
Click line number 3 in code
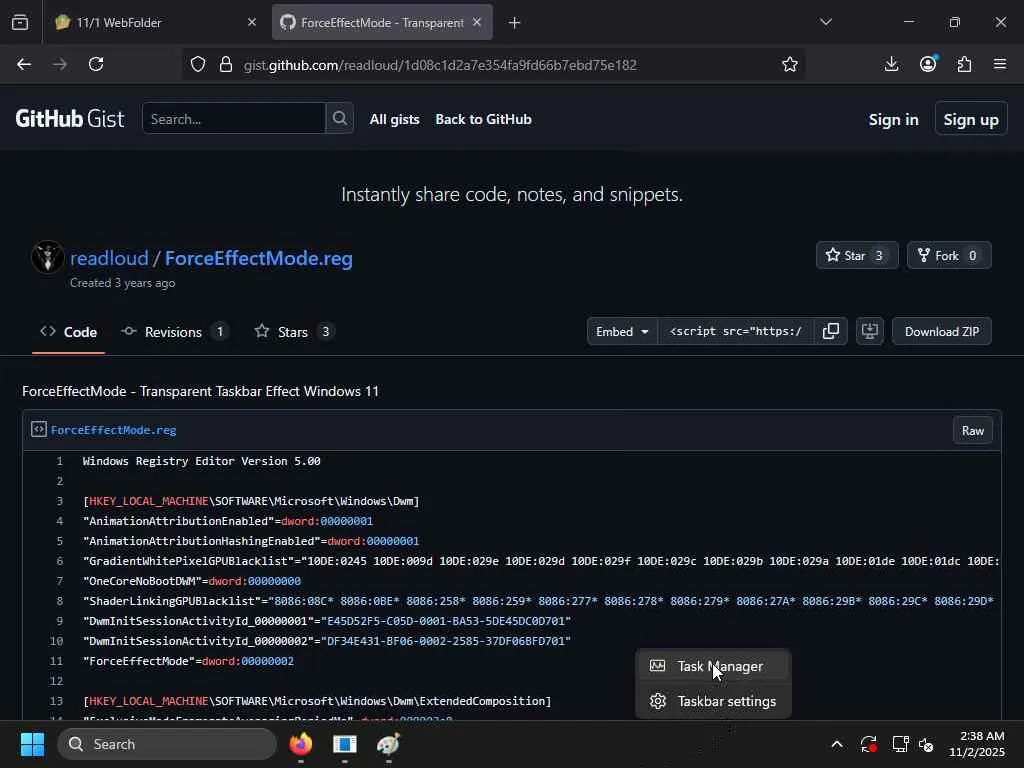tap(59, 501)
